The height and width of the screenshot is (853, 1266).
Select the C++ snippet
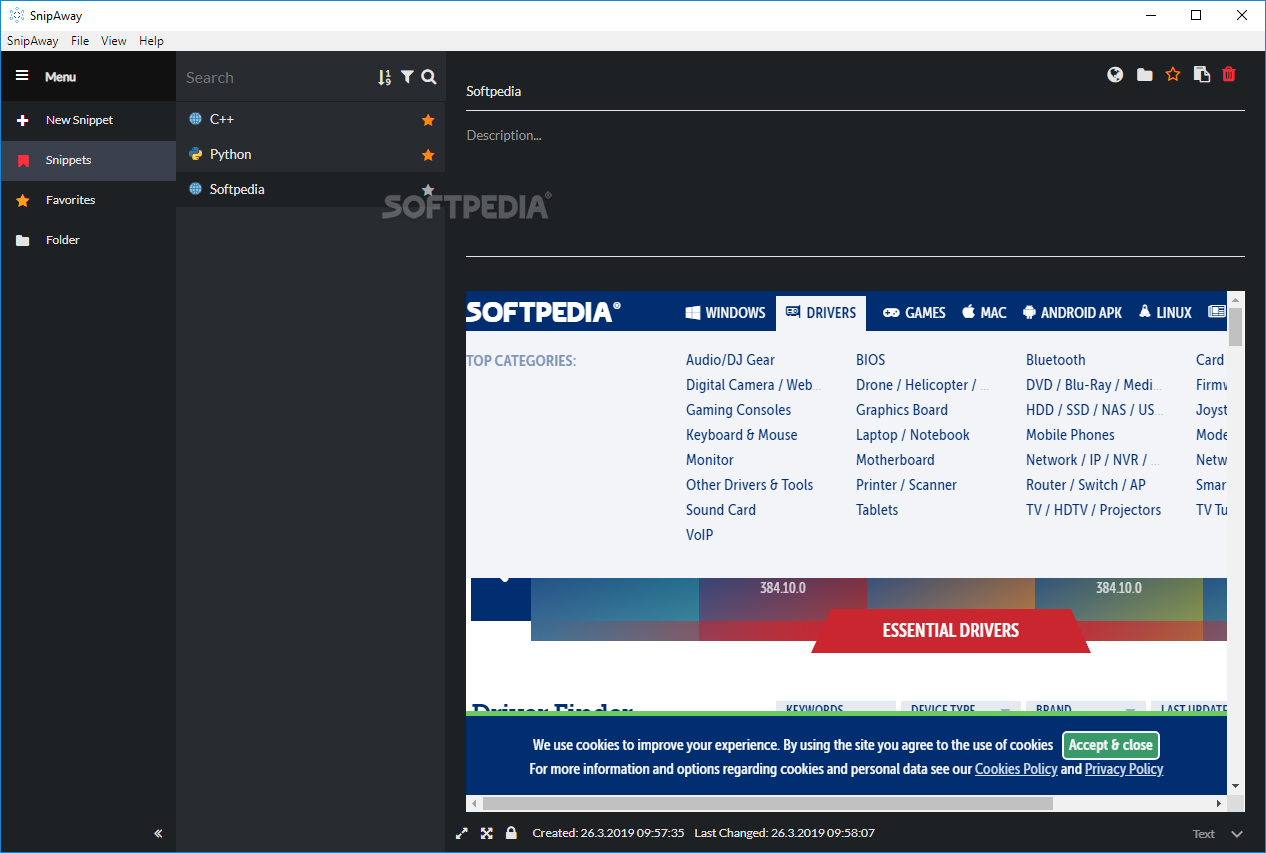point(310,119)
